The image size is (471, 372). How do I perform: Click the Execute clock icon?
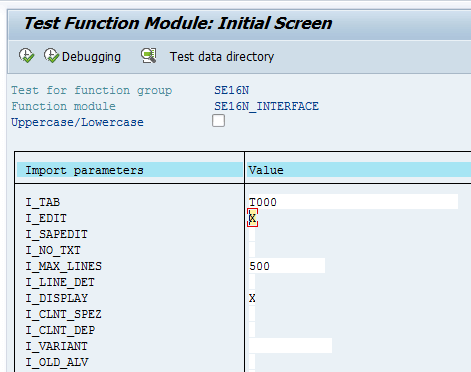[x=26, y=56]
